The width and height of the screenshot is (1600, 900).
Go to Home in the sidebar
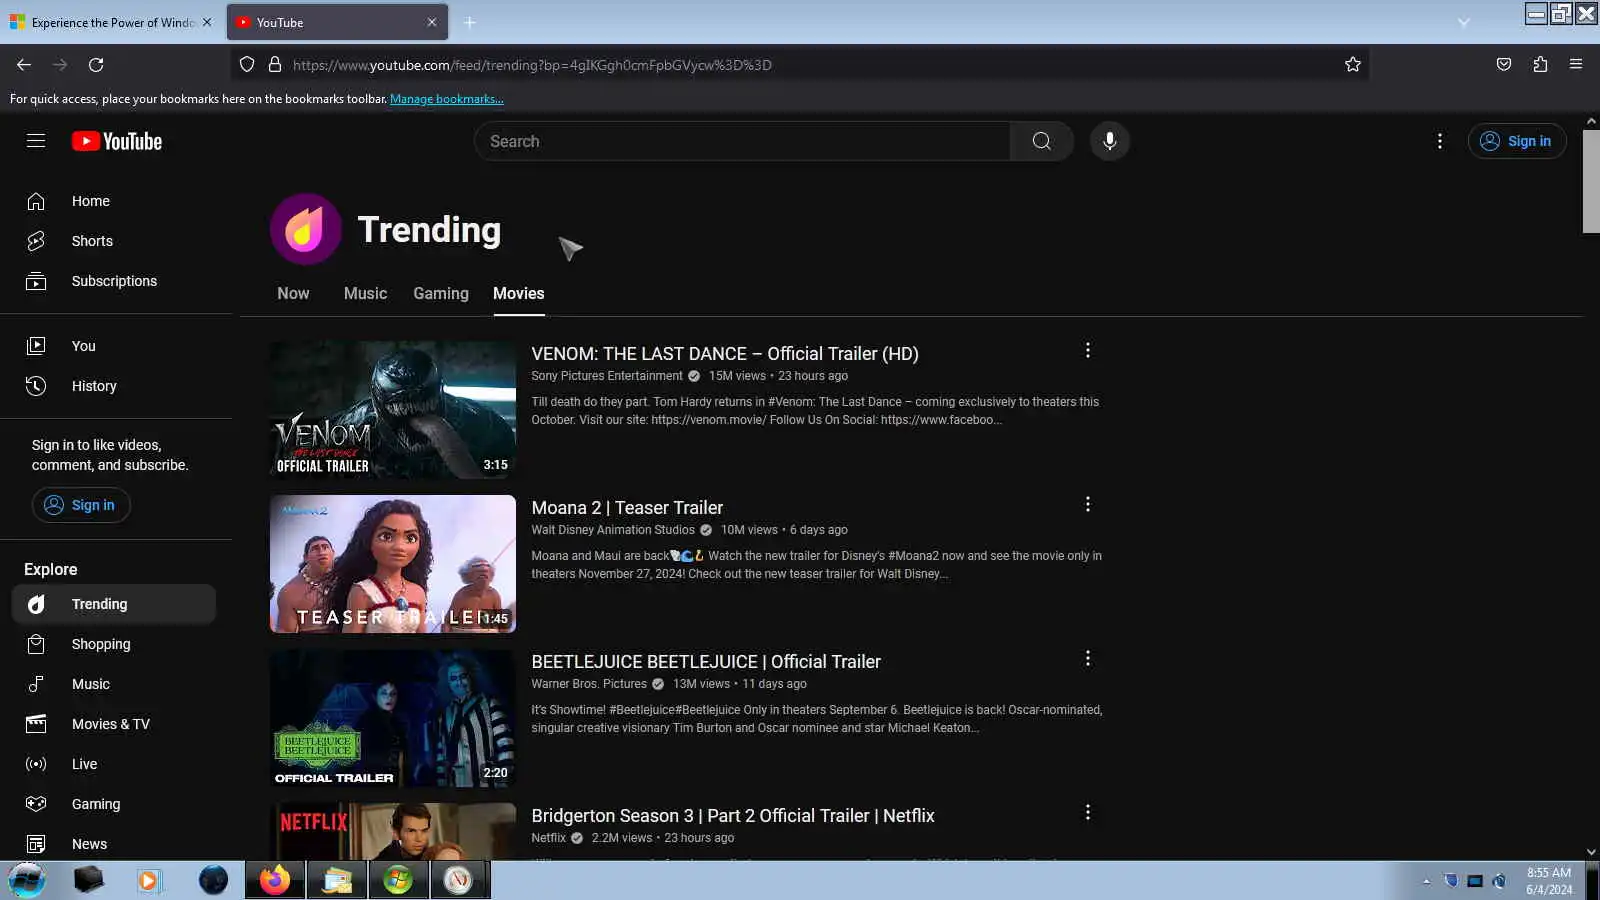(116, 201)
